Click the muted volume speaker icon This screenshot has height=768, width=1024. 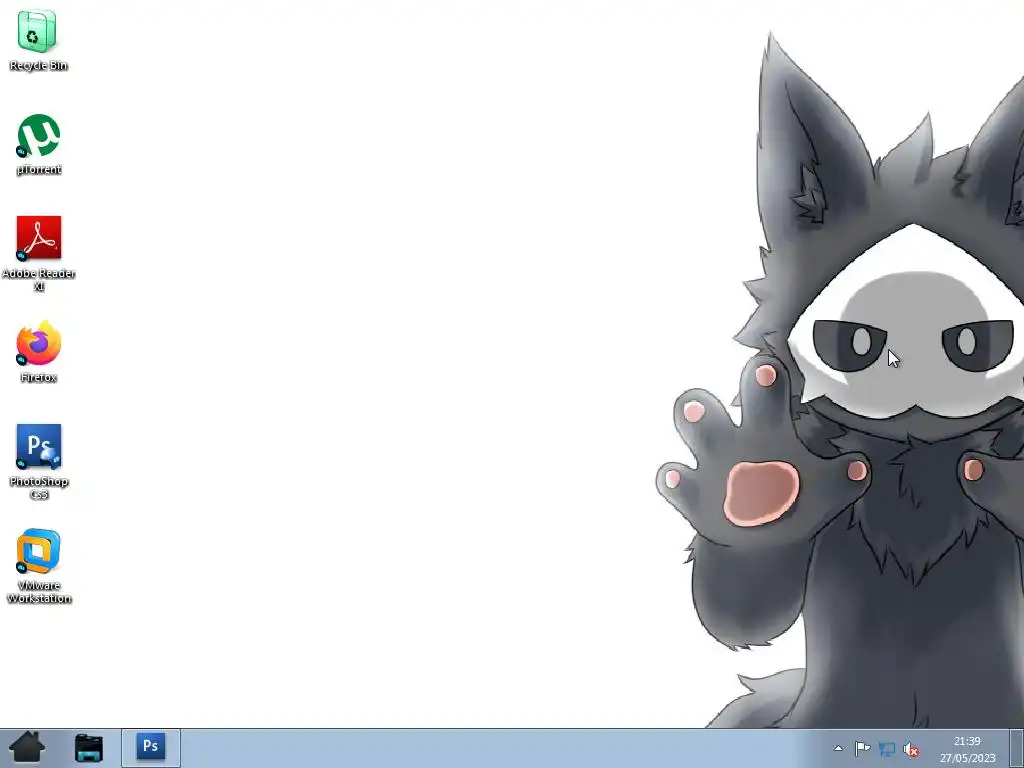tap(911, 749)
